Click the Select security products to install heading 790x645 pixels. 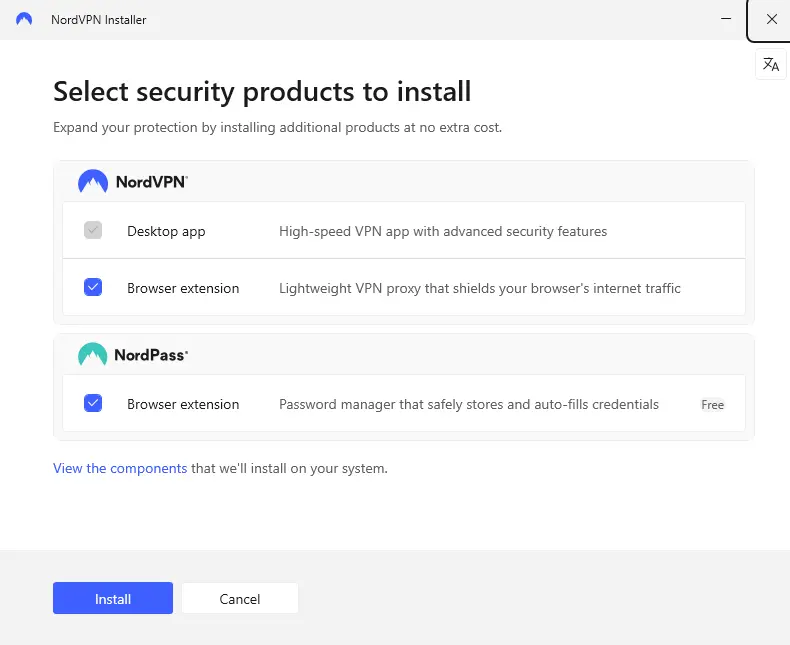tap(262, 92)
